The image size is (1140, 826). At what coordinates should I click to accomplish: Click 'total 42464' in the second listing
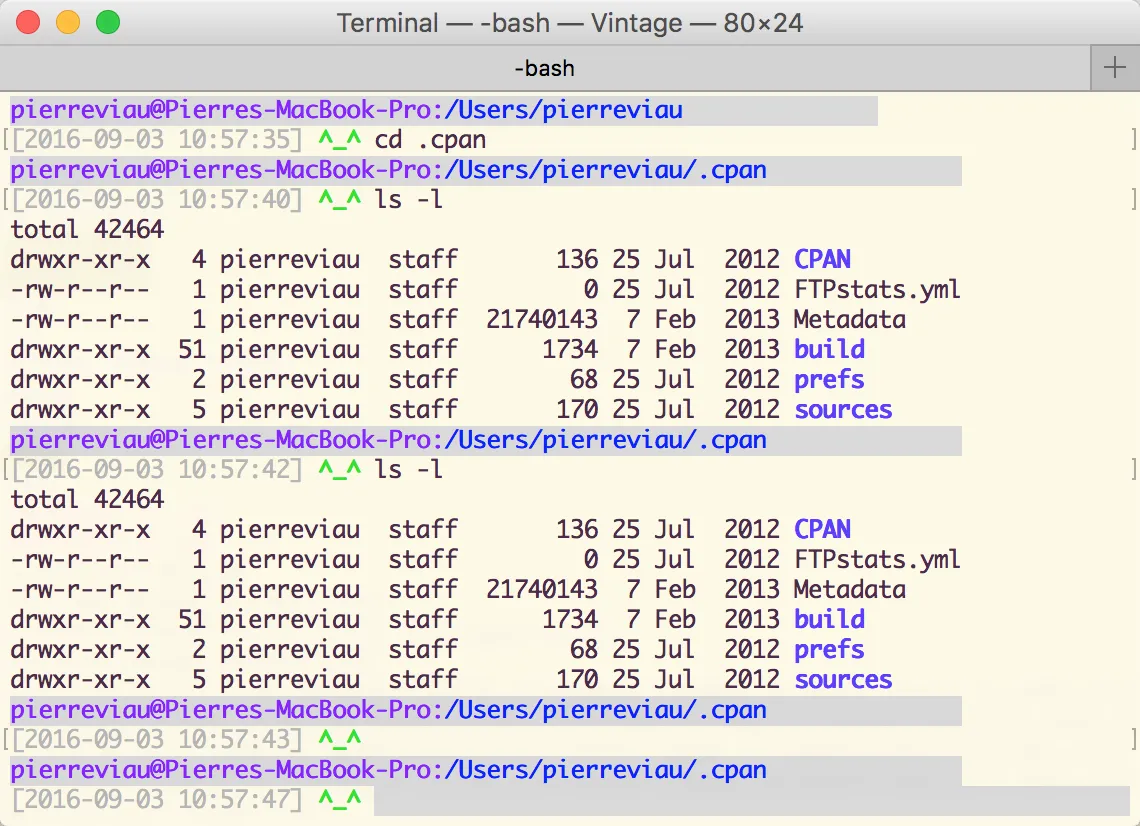(x=87, y=500)
